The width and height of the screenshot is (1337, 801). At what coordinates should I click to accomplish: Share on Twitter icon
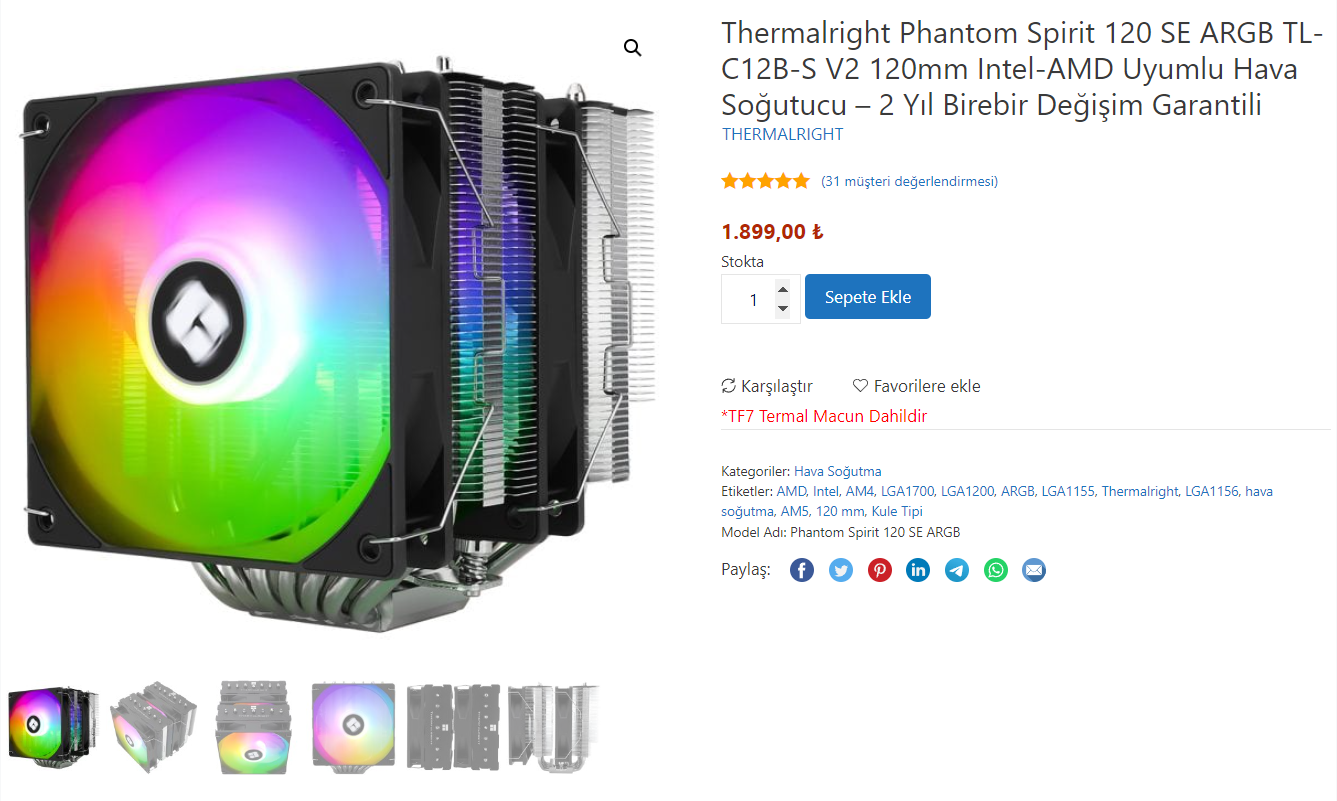click(841, 570)
